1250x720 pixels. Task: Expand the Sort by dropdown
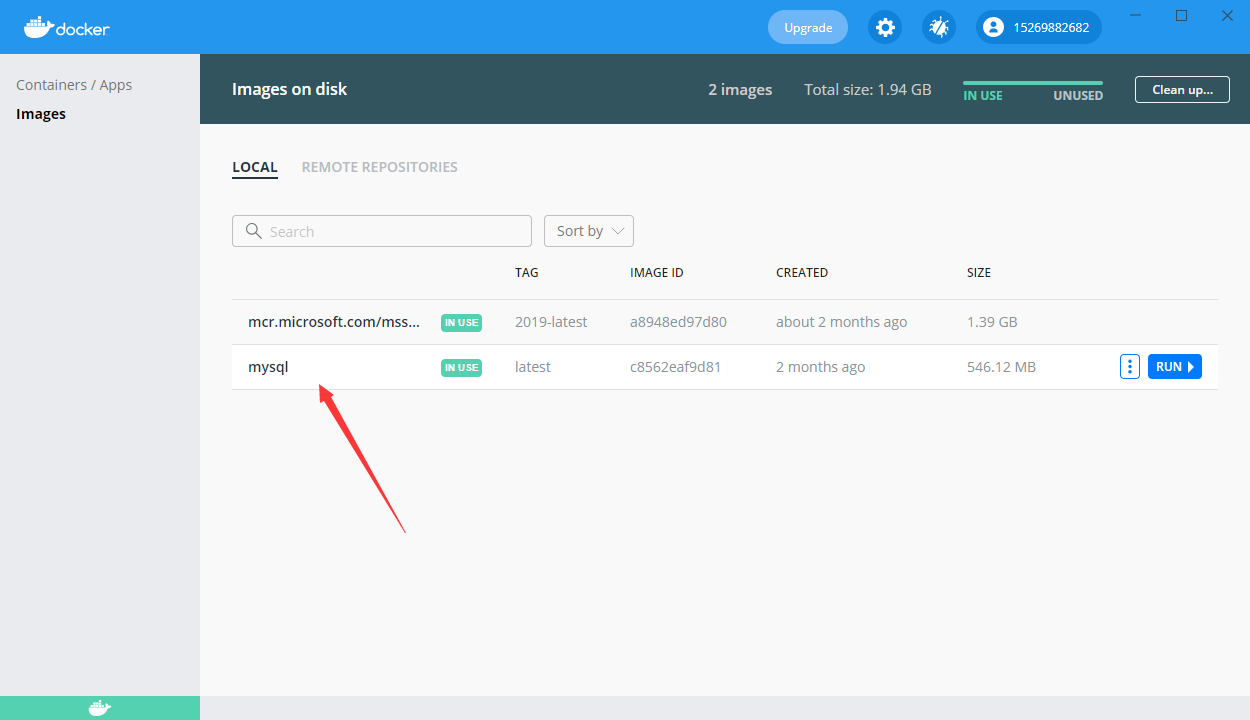pos(589,231)
